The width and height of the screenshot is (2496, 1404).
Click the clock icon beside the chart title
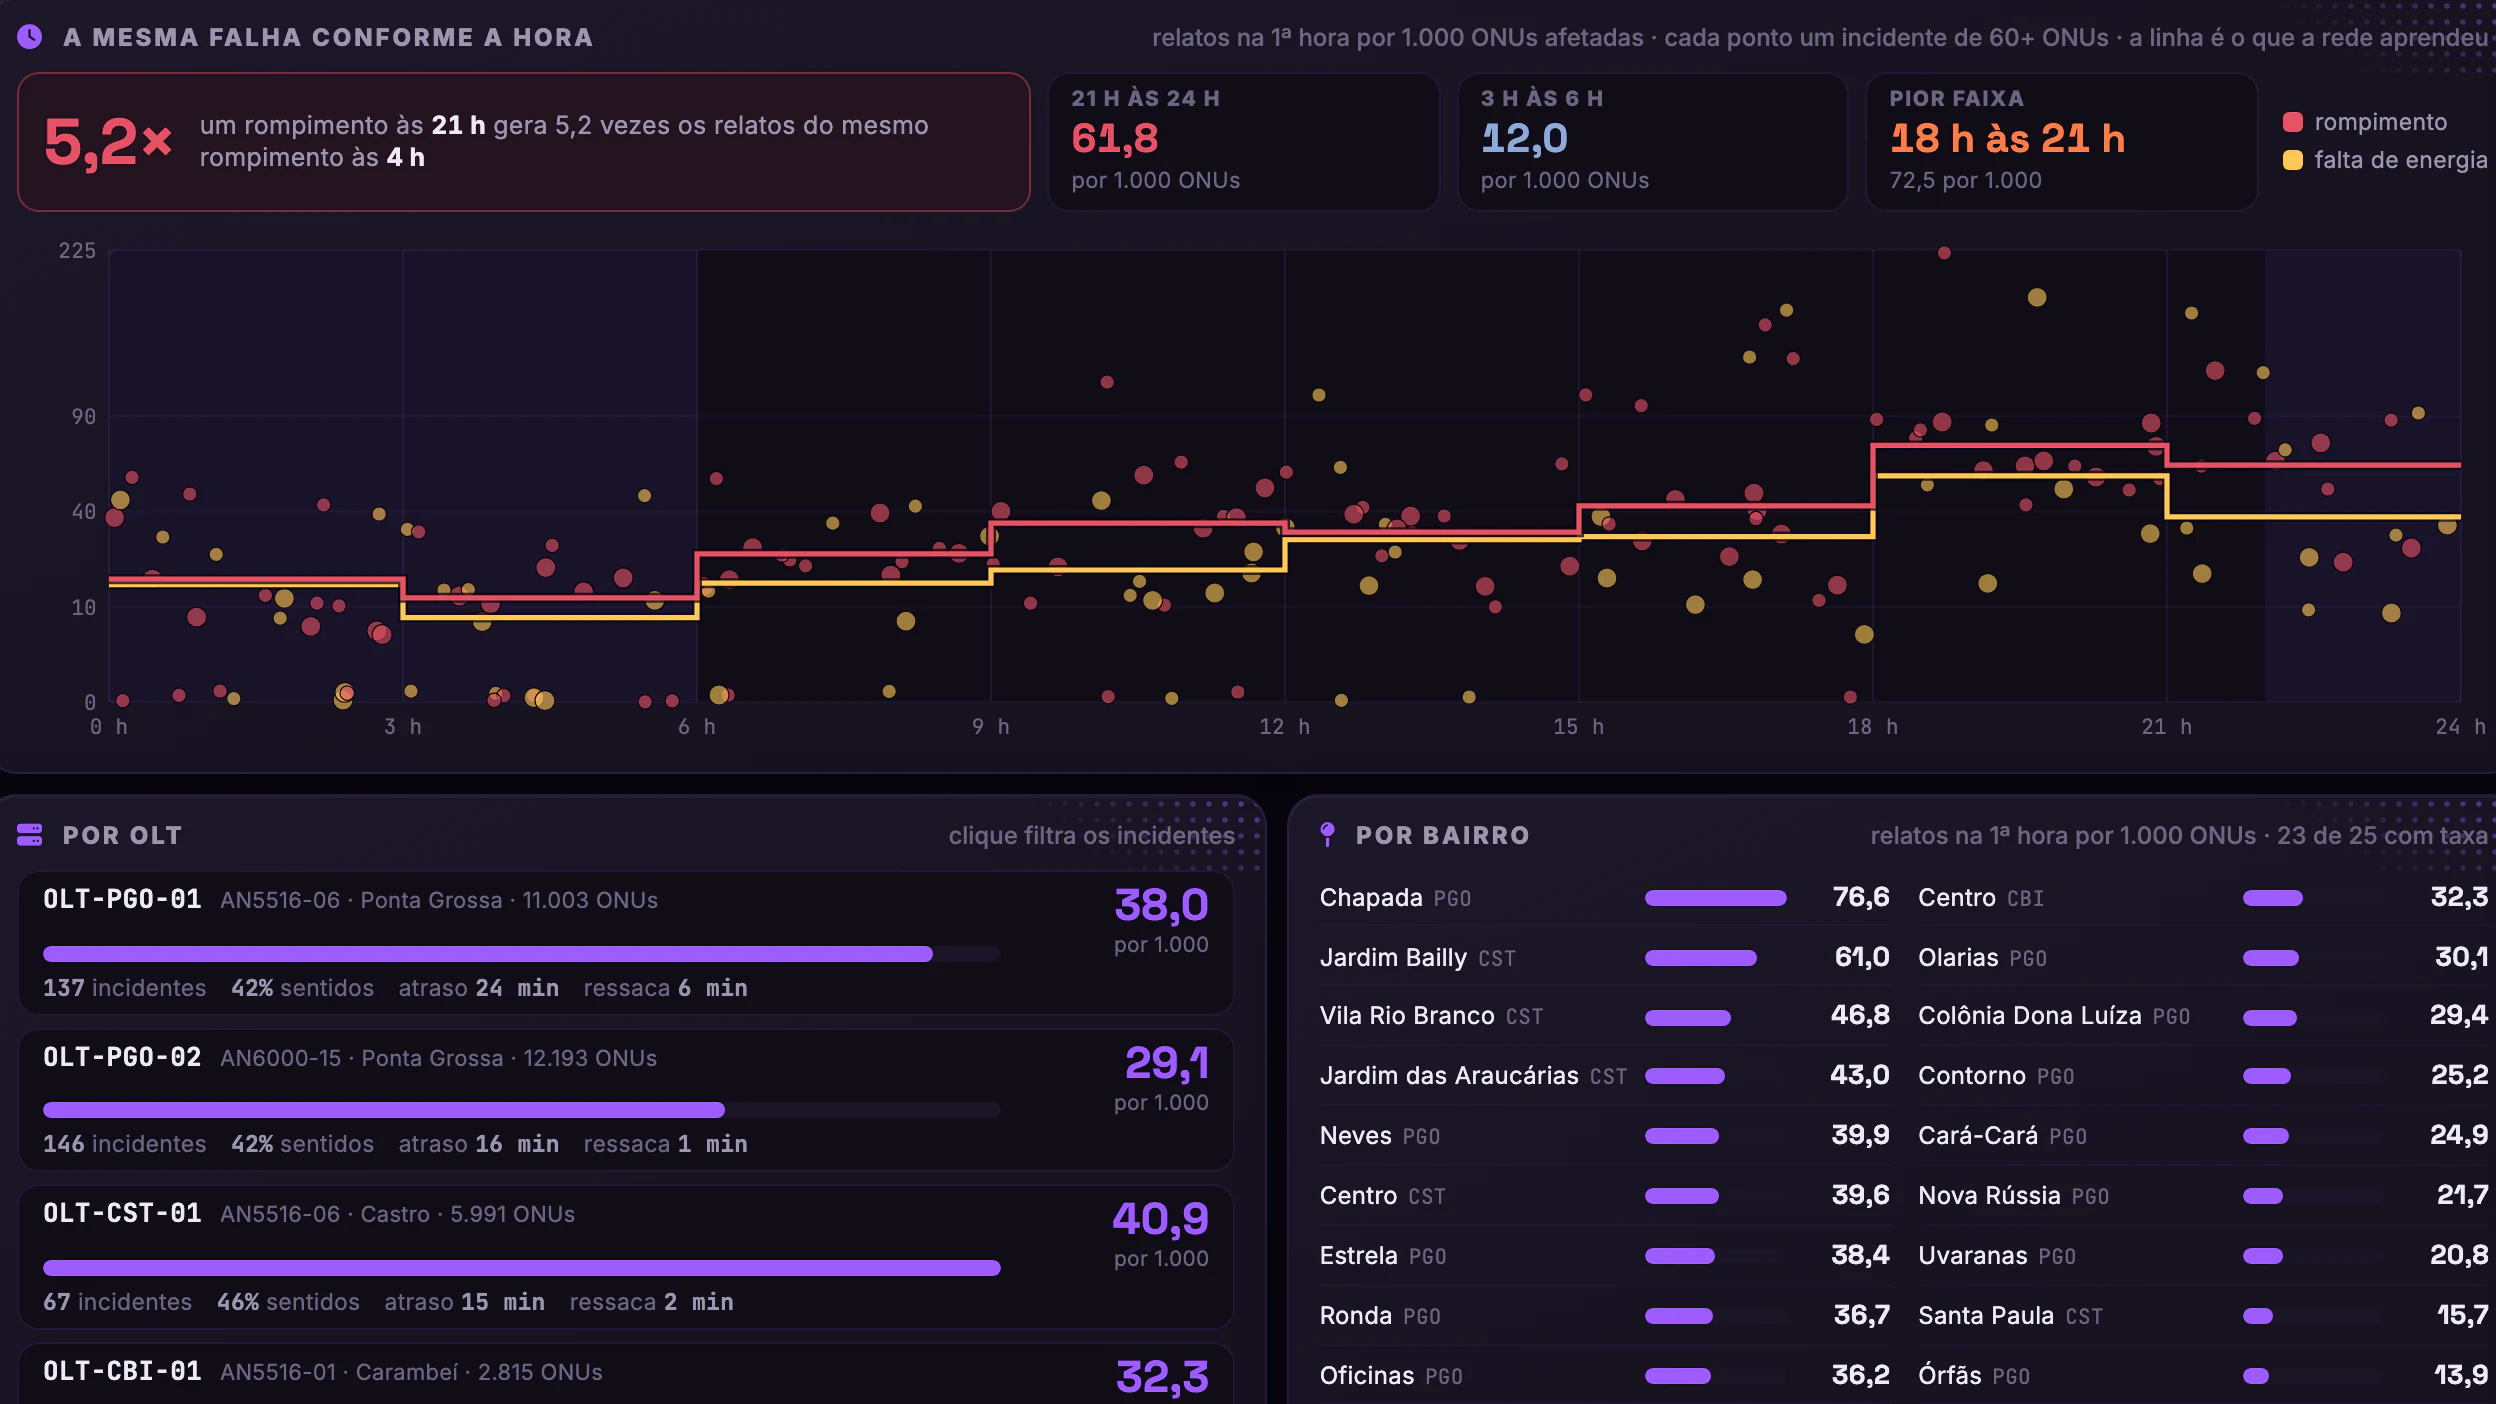30,37
